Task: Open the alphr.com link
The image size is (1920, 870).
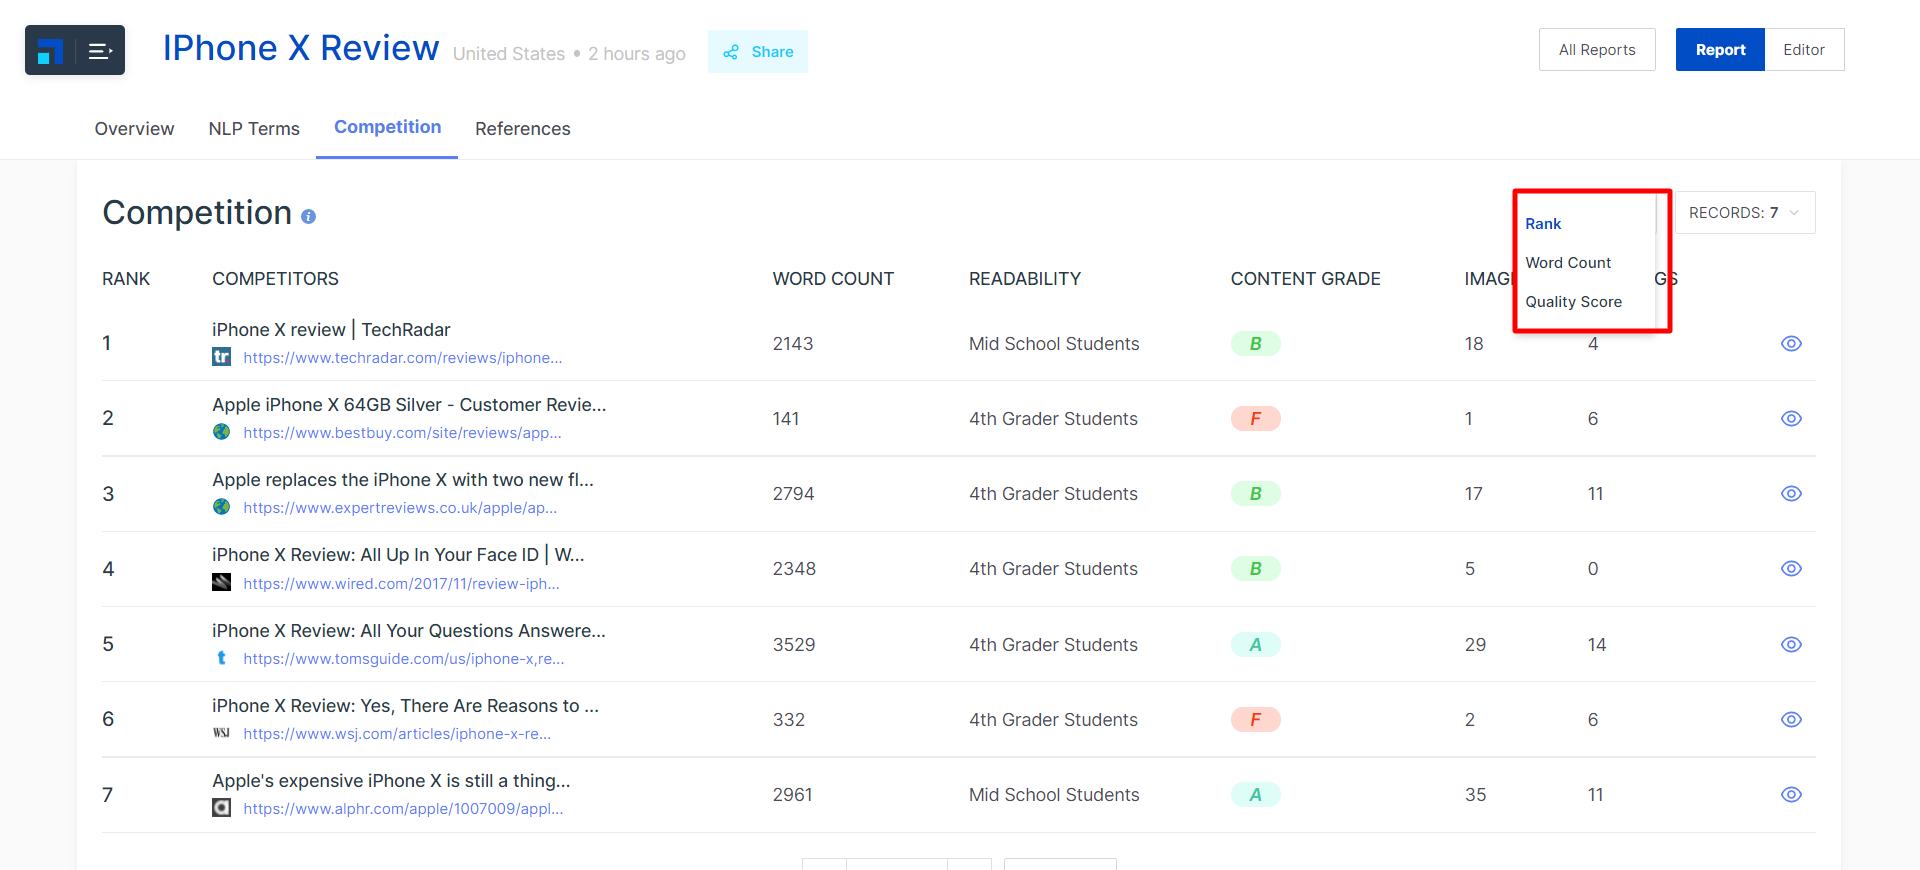Action: pos(403,809)
